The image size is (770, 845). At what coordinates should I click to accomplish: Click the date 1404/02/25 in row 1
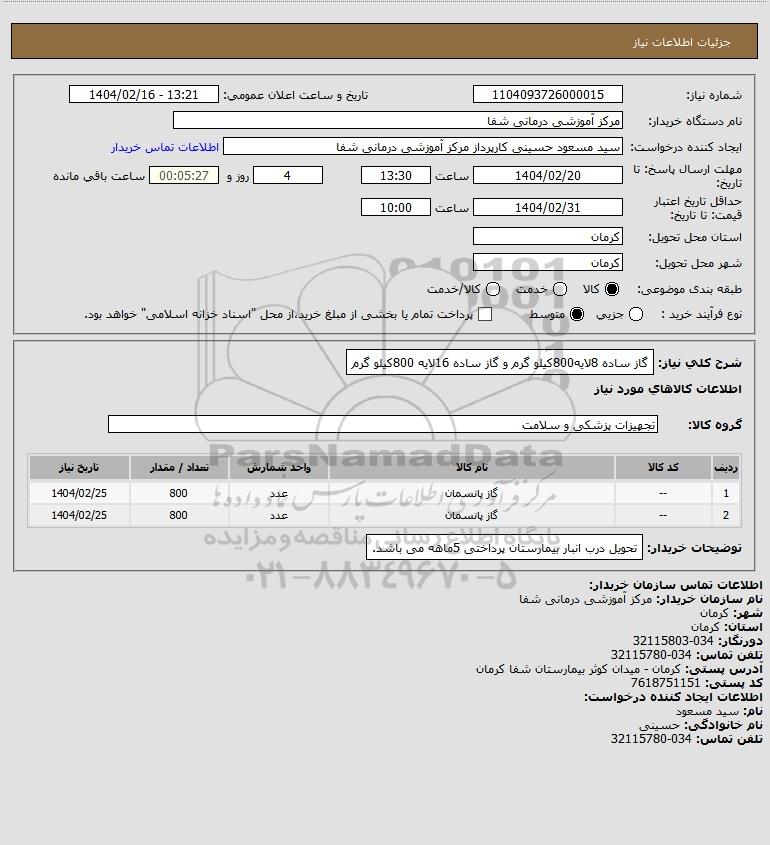click(79, 493)
